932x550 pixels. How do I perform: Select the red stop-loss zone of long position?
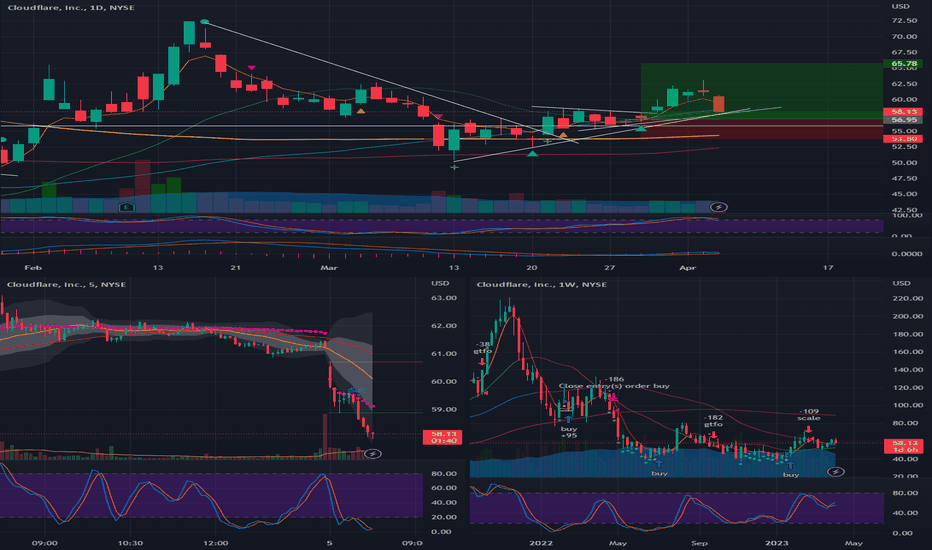point(761,129)
